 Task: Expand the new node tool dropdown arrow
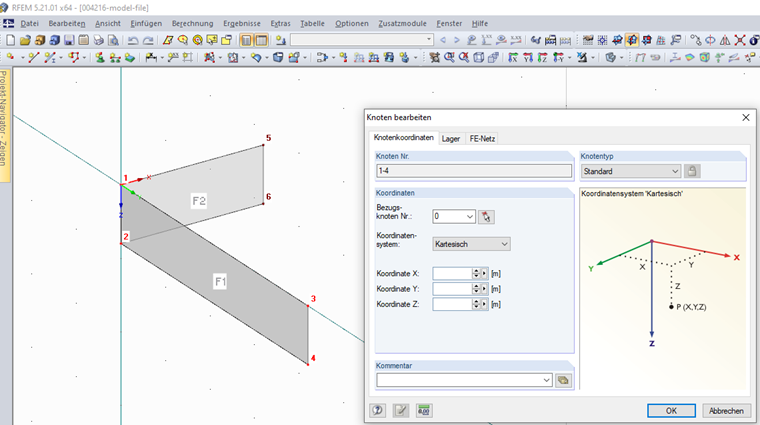coord(22,58)
